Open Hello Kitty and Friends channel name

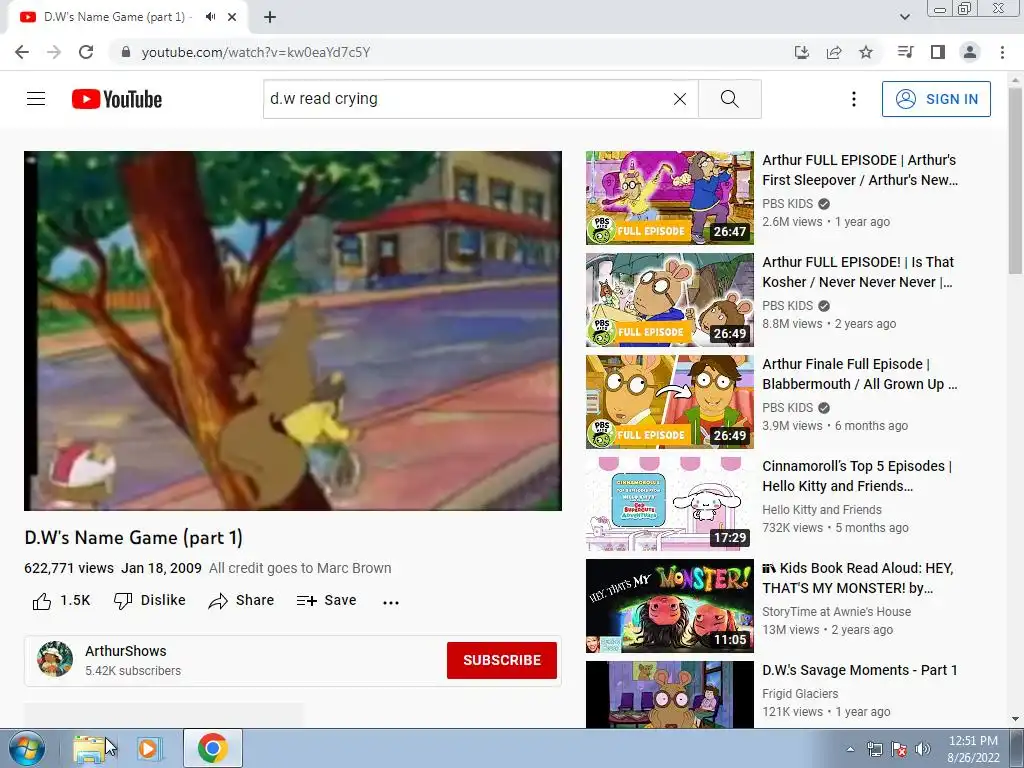pyautogui.click(x=822, y=509)
